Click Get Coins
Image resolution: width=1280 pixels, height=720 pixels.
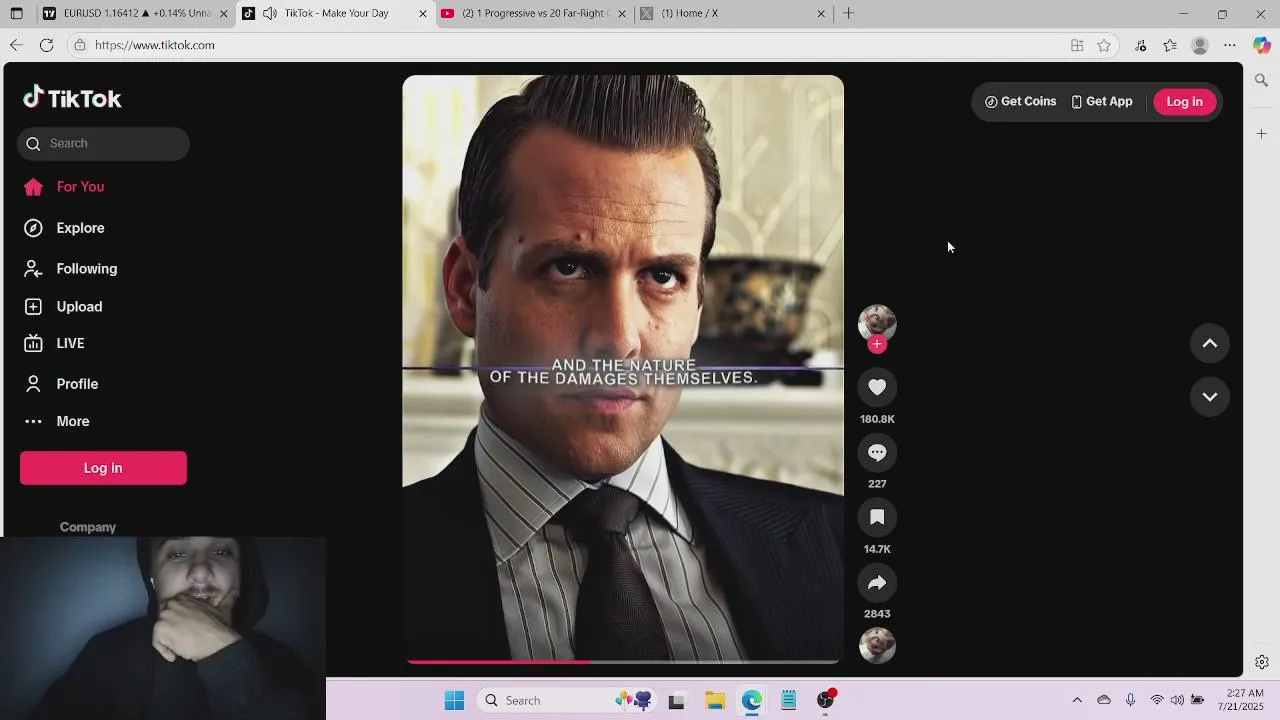1020,102
